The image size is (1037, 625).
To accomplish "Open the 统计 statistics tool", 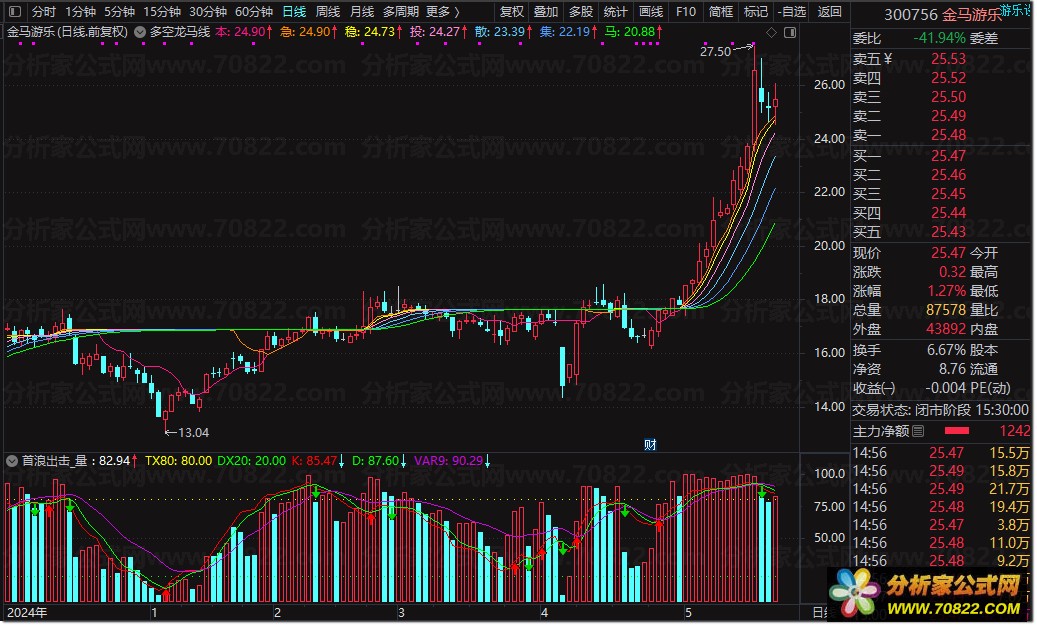I will pos(615,11).
